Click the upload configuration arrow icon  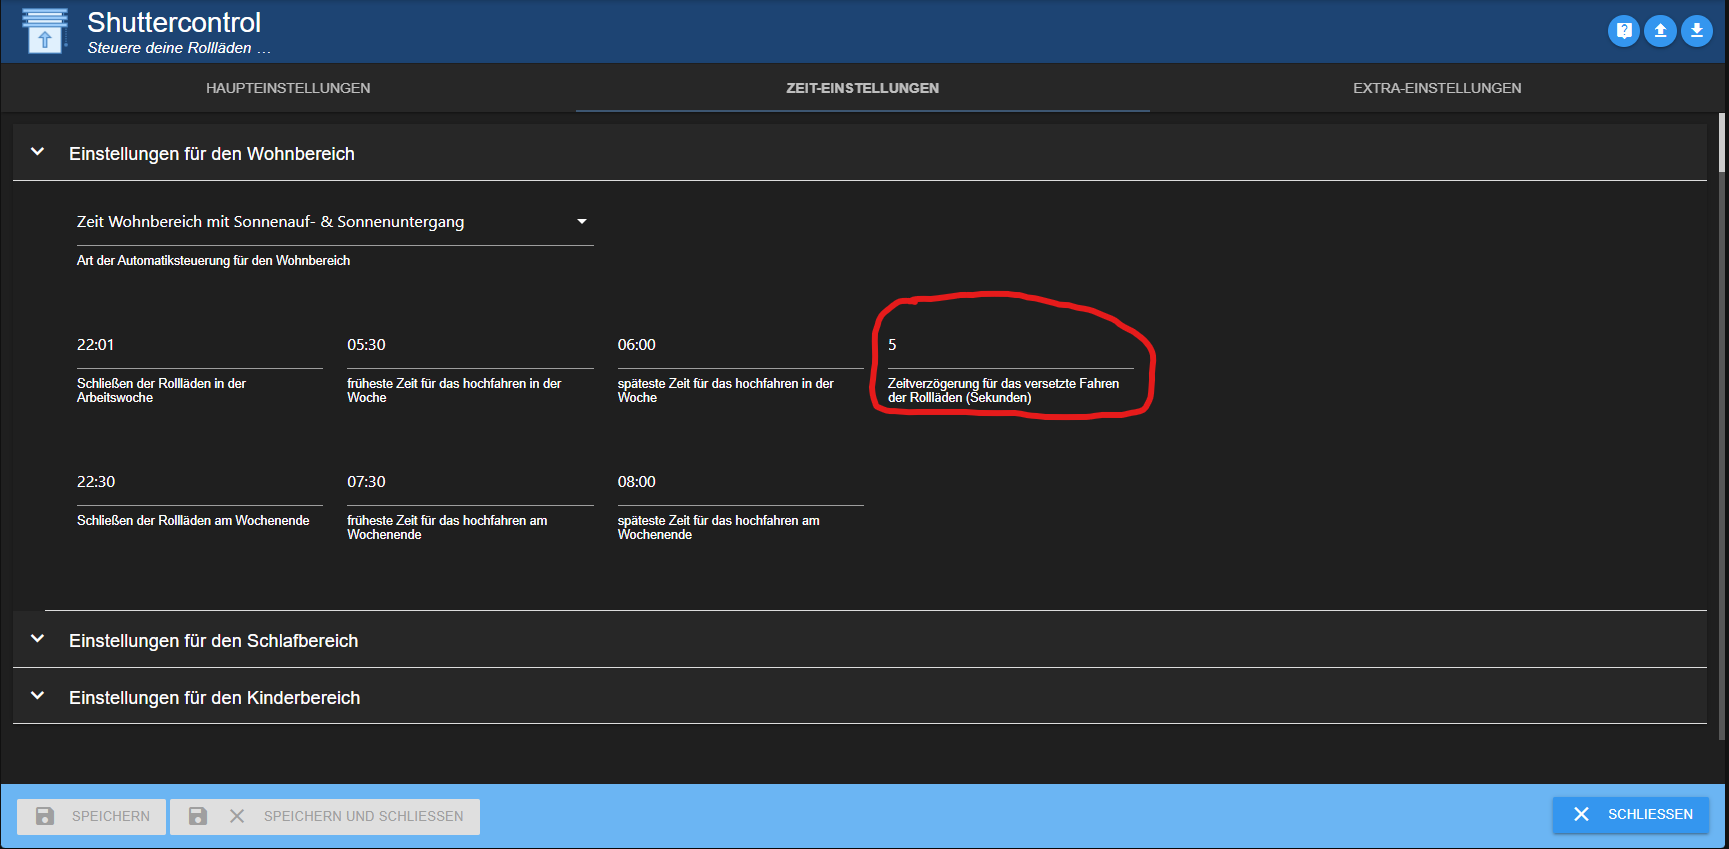pyautogui.click(x=1660, y=31)
